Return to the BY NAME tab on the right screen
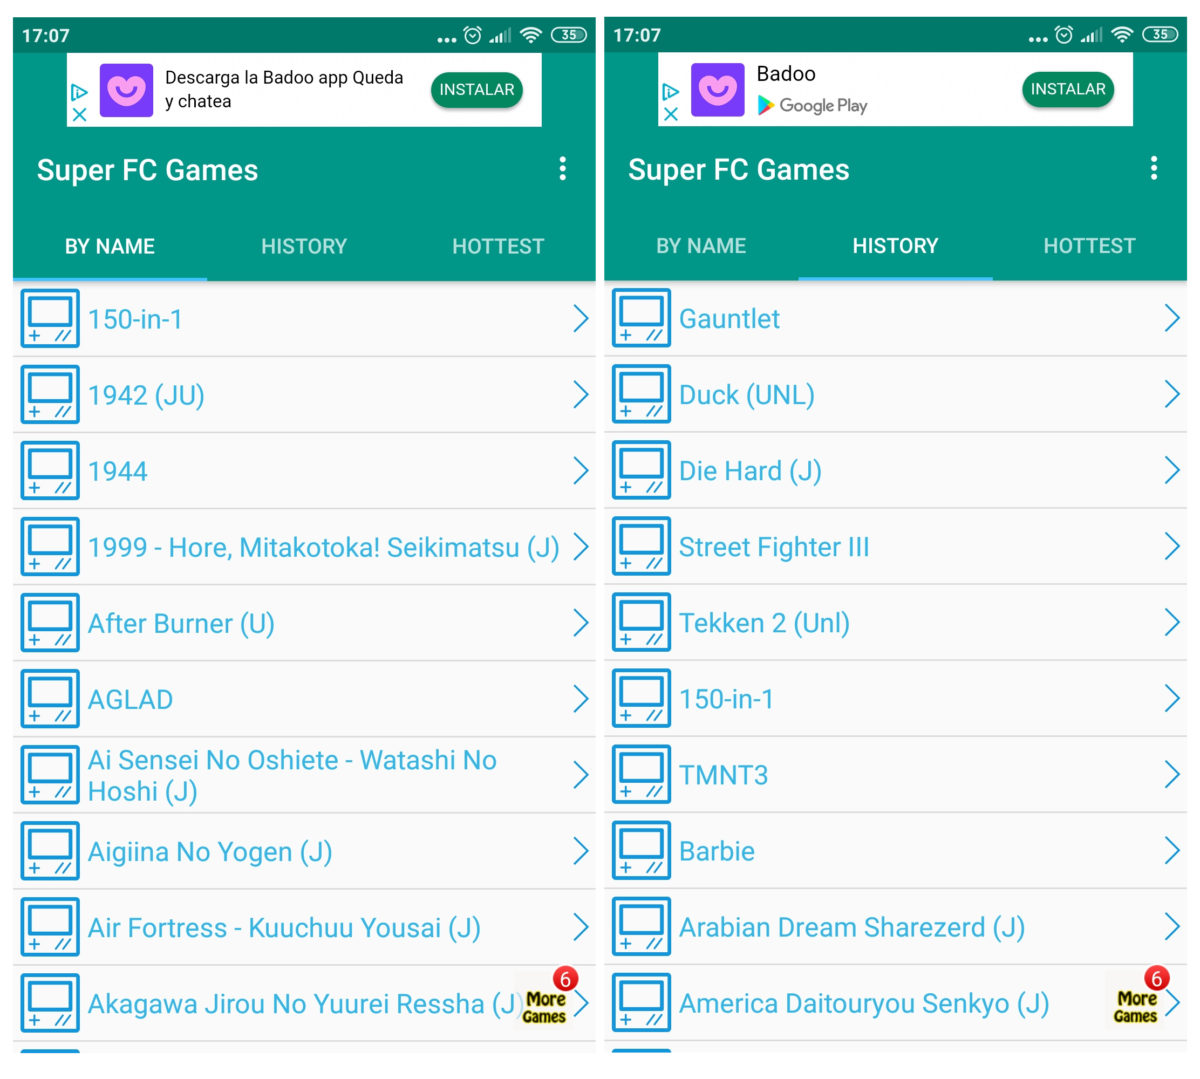The width and height of the screenshot is (1200, 1079). pyautogui.click(x=700, y=246)
